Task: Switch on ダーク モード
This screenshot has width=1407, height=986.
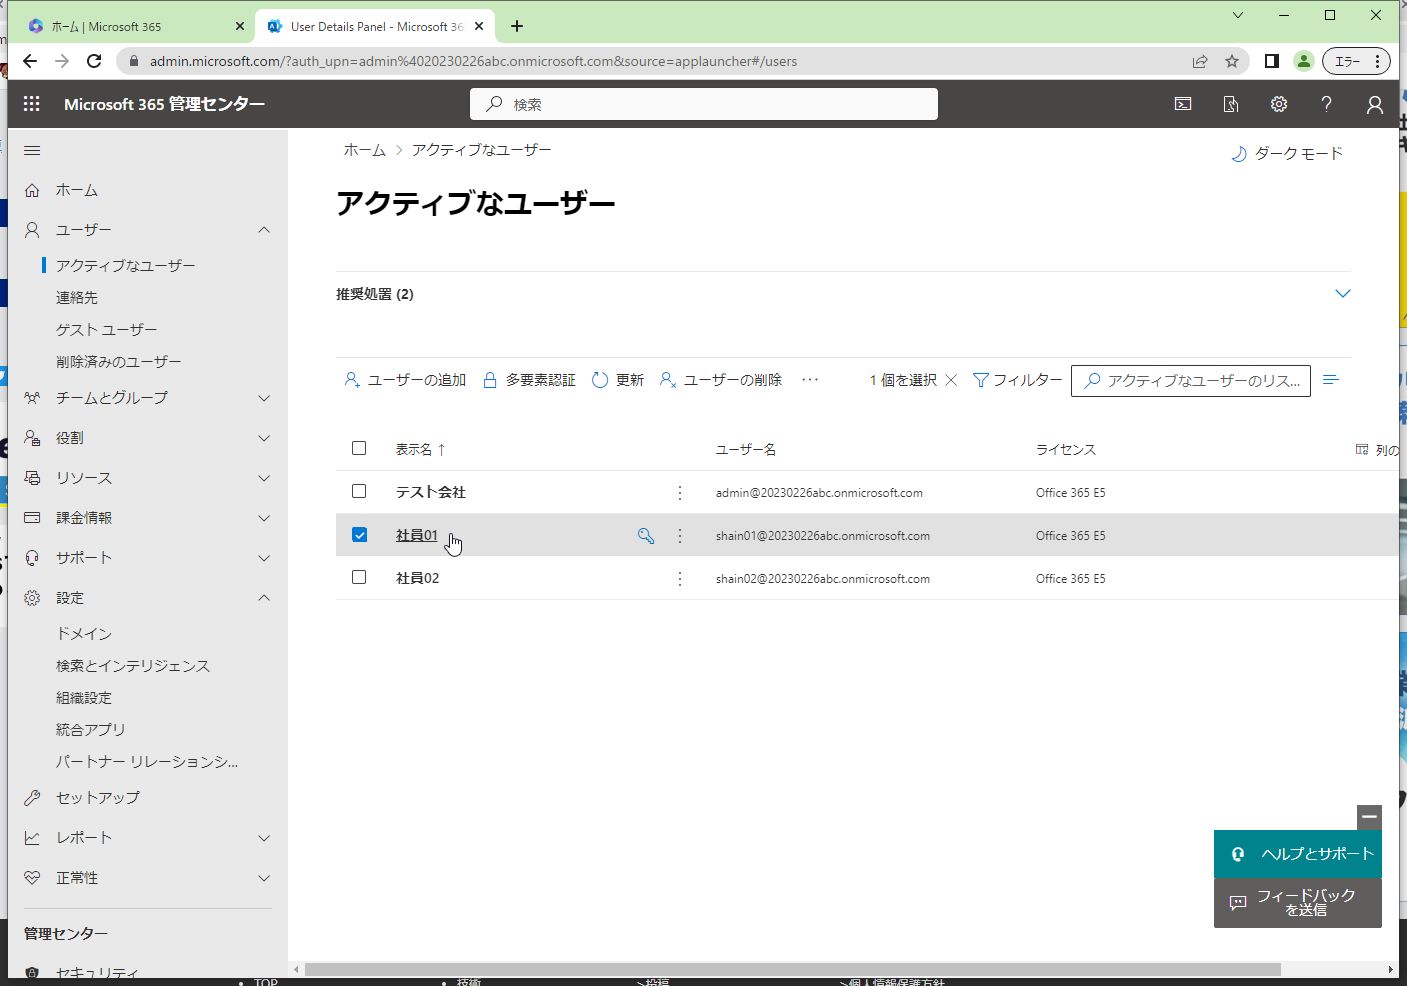Action: click(x=1287, y=153)
